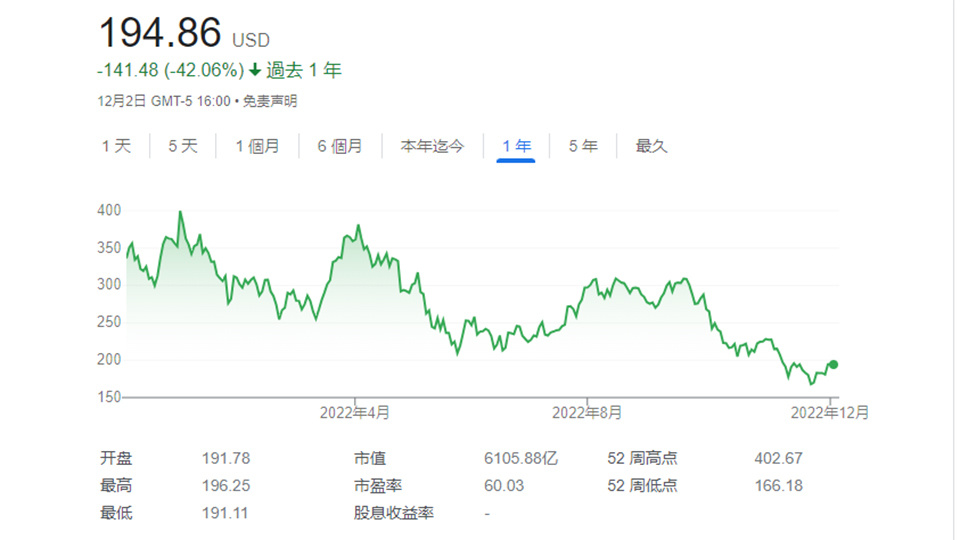This screenshot has width=960, height=540.
Task: Click the -141.48 (-42.06%) change text
Action: [x=171, y=70]
